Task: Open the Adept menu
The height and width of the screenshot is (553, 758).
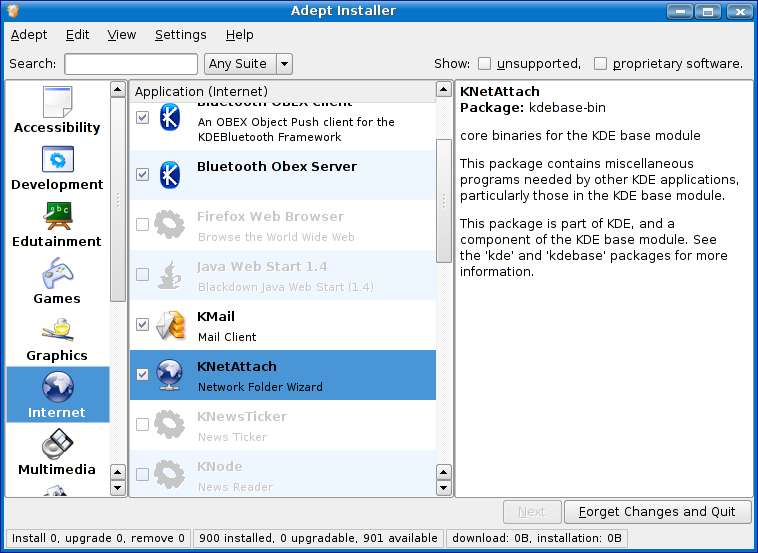Action: coord(29,34)
